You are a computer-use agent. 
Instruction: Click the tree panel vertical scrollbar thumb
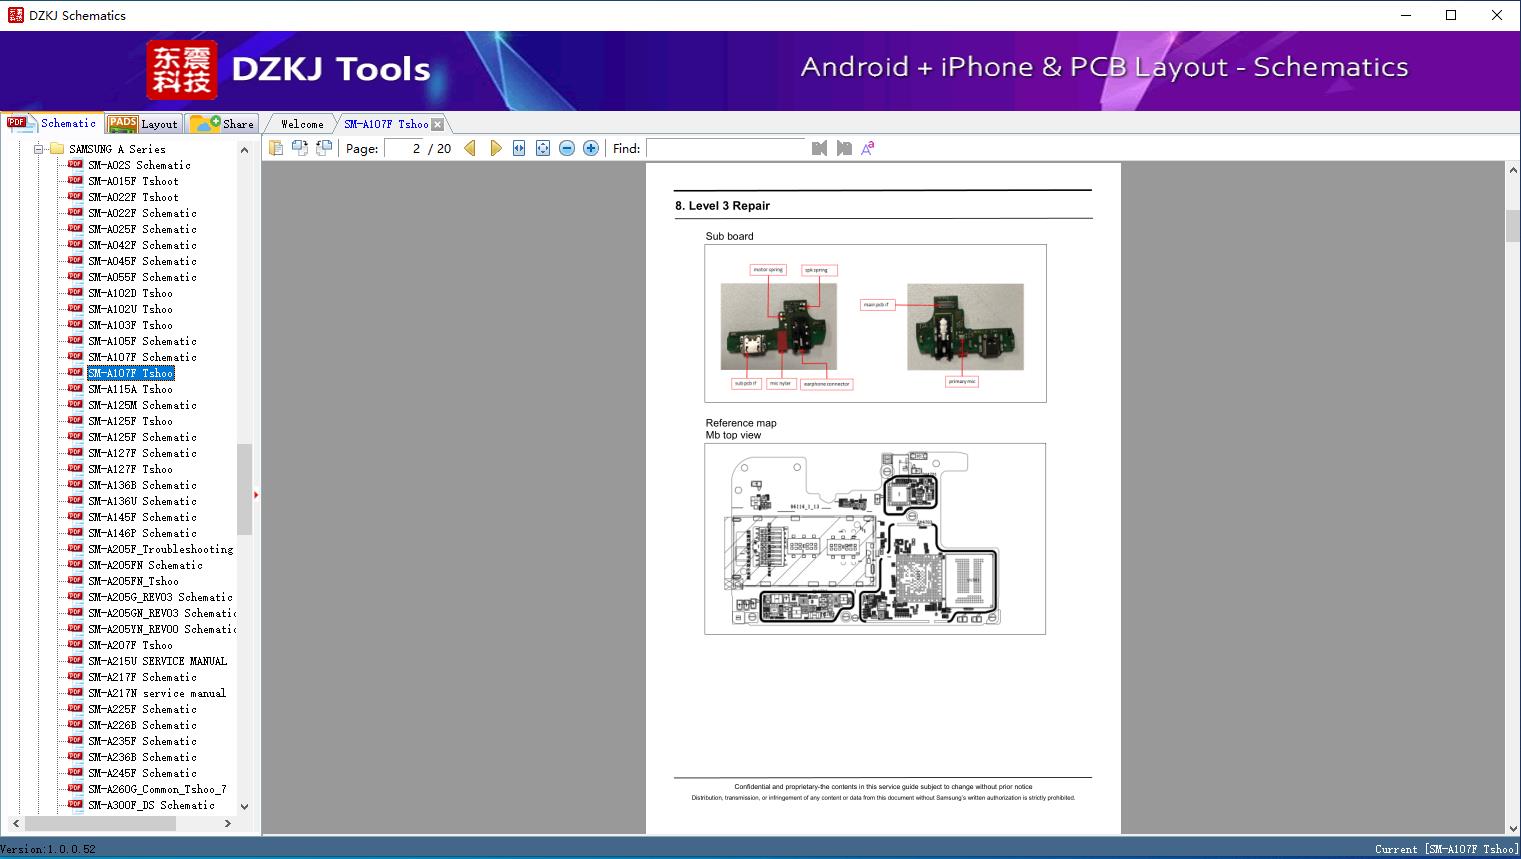click(244, 489)
